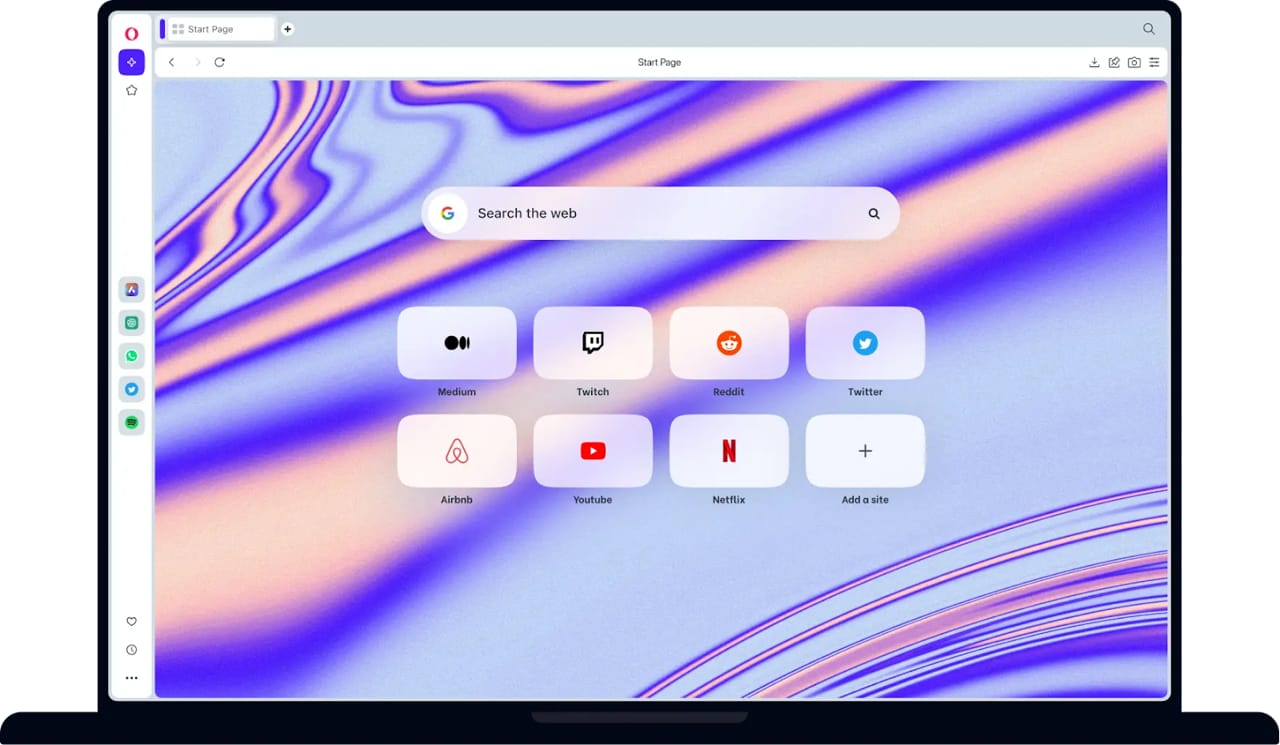Viewport: 1280px width, 745px height.
Task: Open History via the clock icon
Action: pos(131,650)
